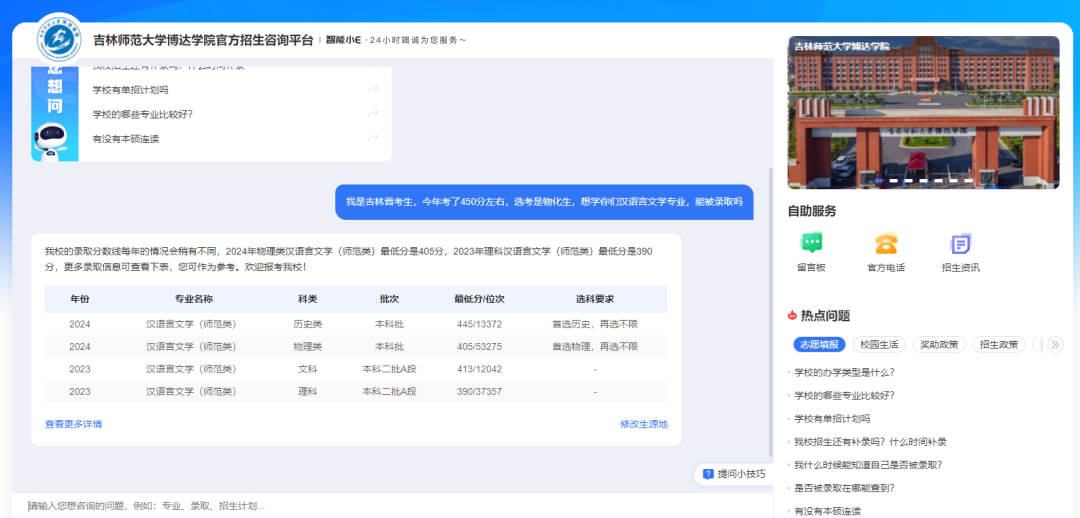Open the 官方电话 telephone icon
The image size is (1080, 518).
click(886, 244)
